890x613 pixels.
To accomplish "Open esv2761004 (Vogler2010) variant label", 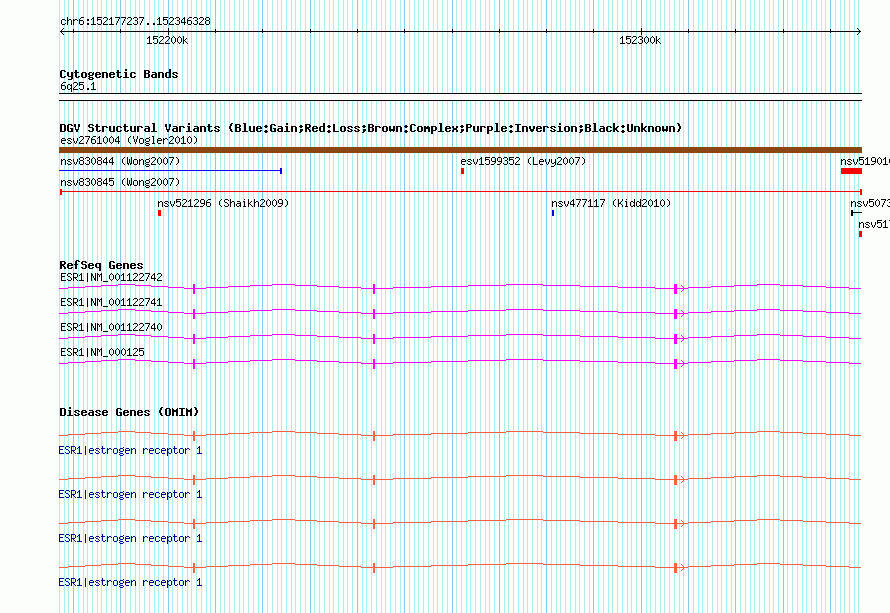I will [129, 140].
